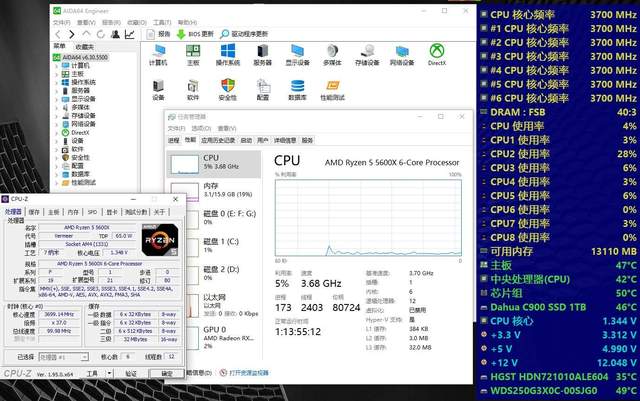The width and height of the screenshot is (640, 401).
Task: Select 磁盘 1 (C:) performance item
Action: pos(213,246)
